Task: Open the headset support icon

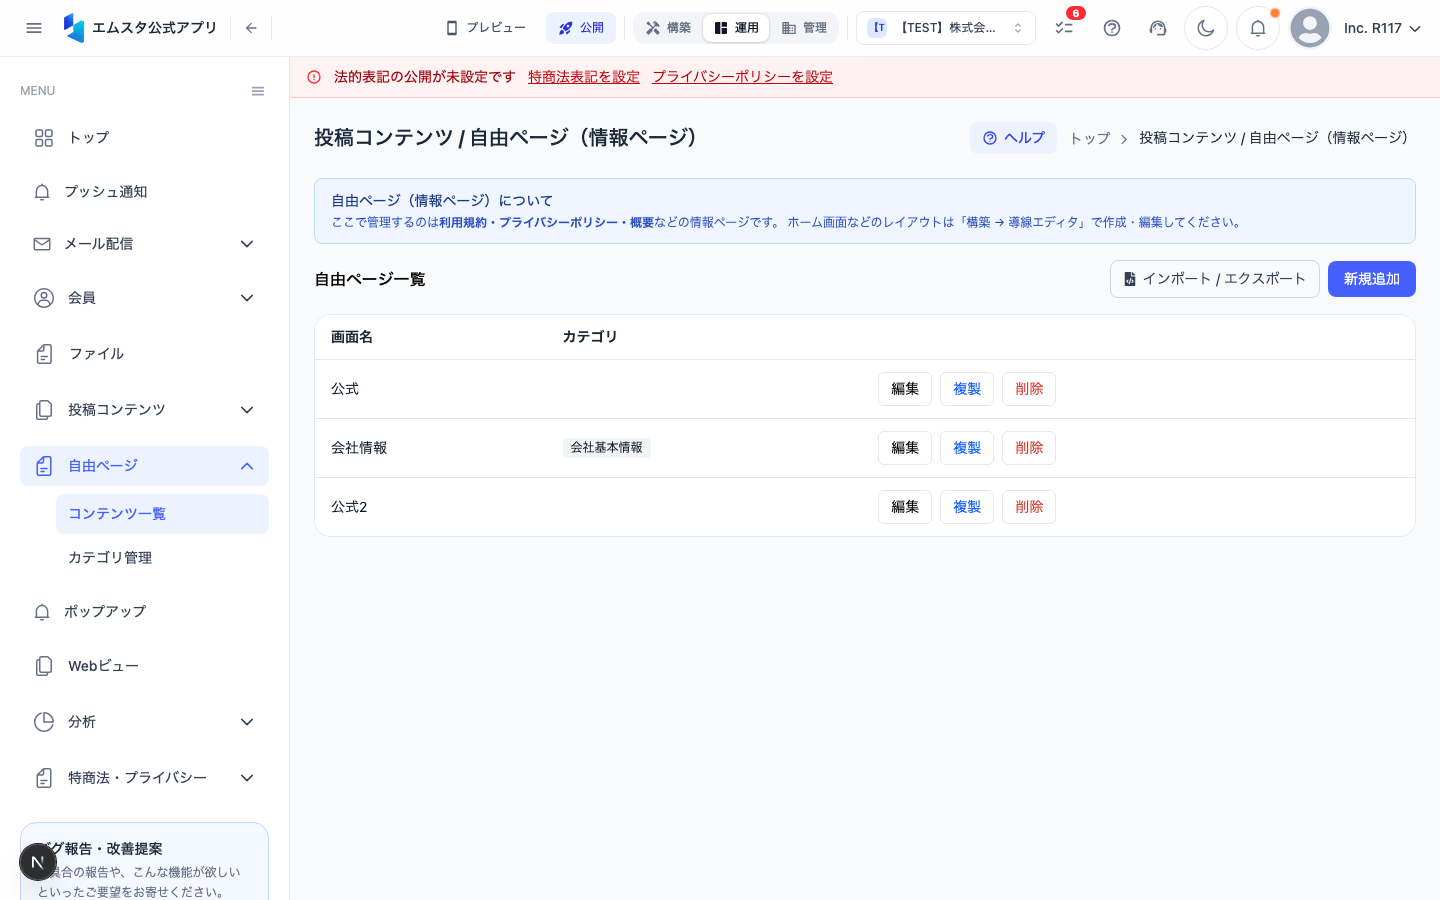Action: pos(1158,28)
